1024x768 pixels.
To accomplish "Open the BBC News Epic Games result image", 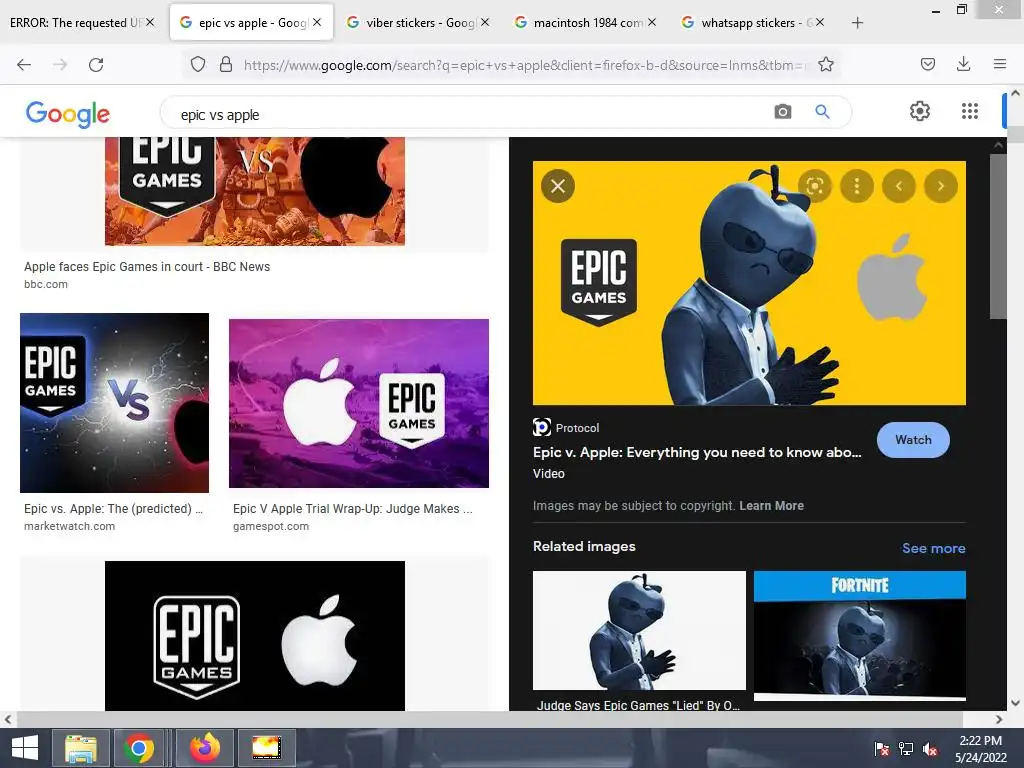I will (x=255, y=191).
